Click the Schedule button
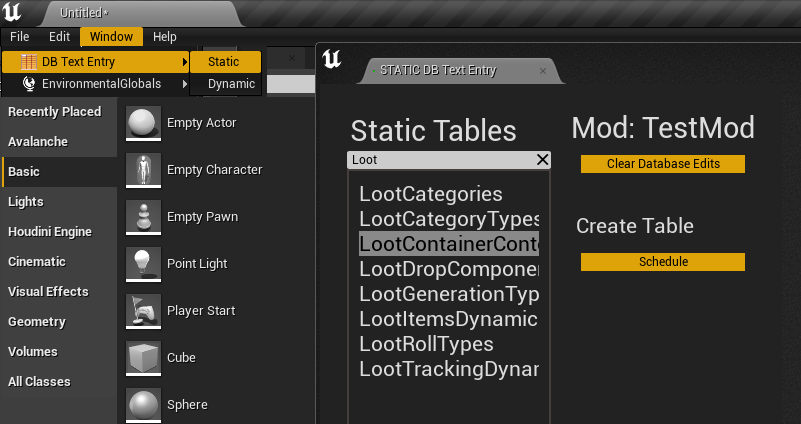 663,262
